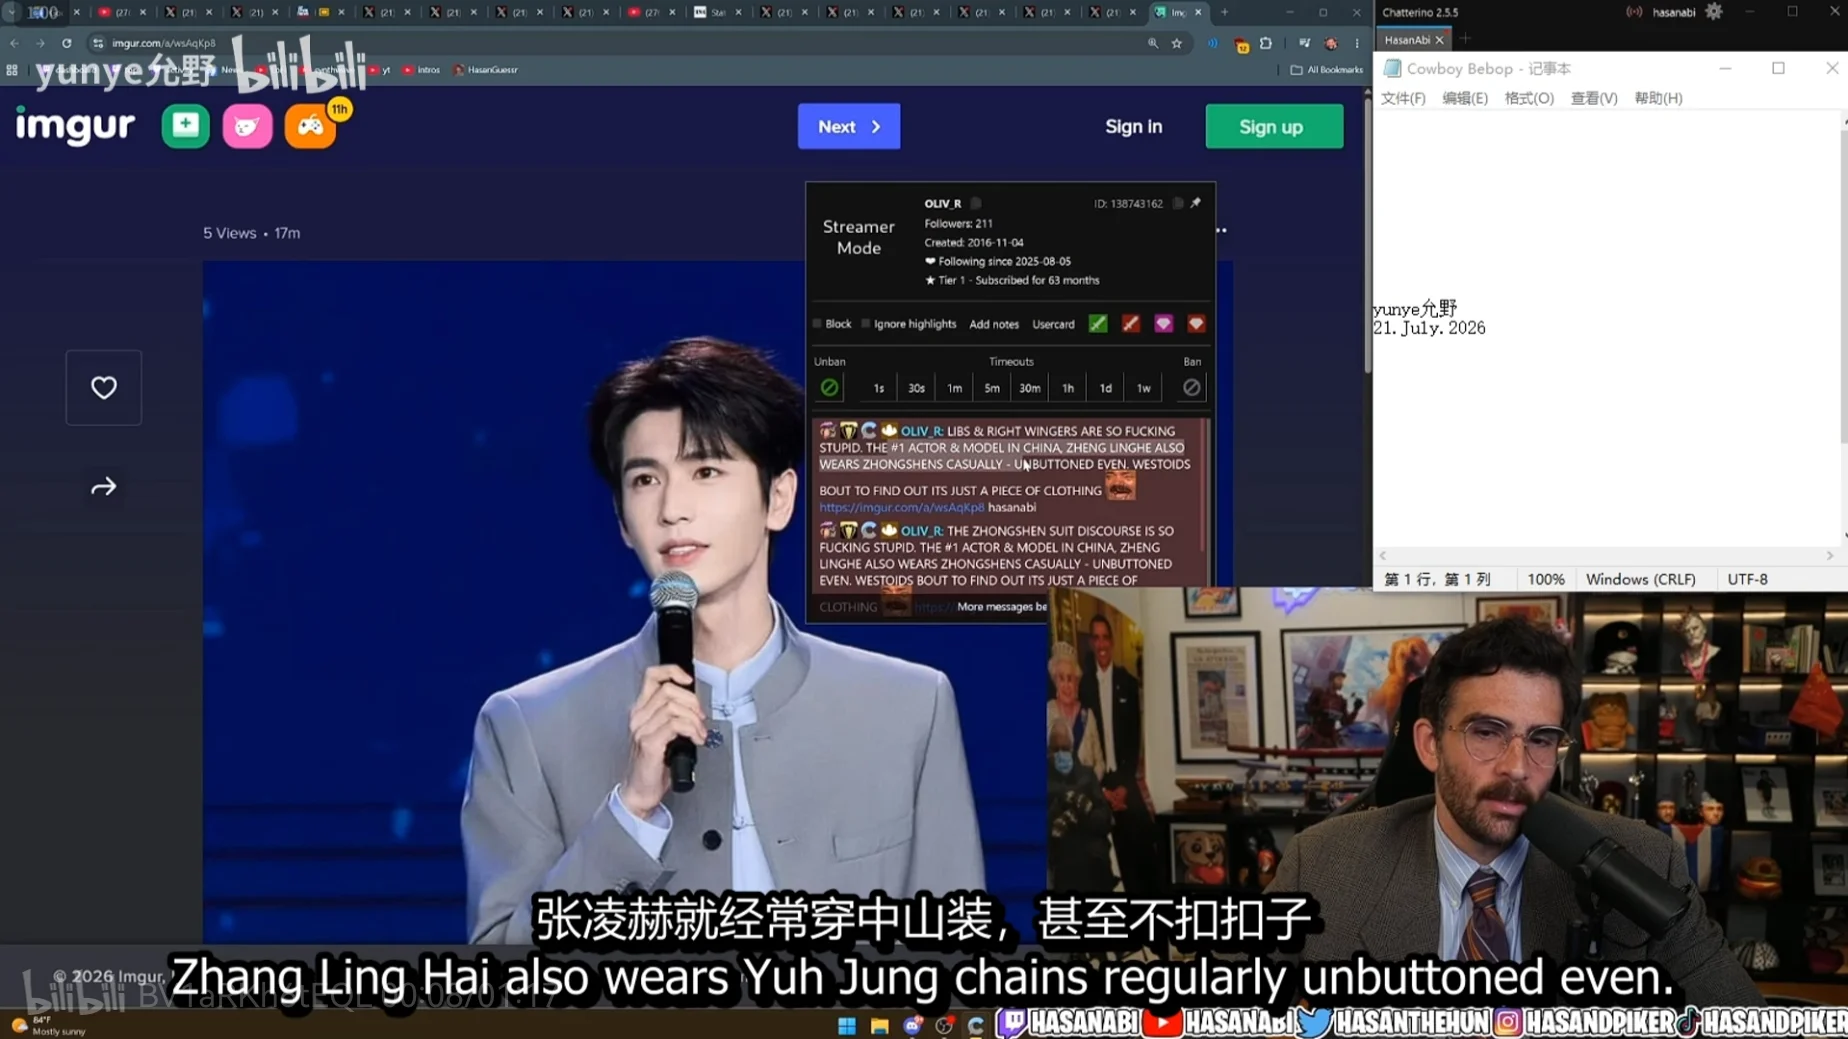Apply the 1d timeout
Image resolution: width=1848 pixels, height=1039 pixels.
tap(1105, 388)
